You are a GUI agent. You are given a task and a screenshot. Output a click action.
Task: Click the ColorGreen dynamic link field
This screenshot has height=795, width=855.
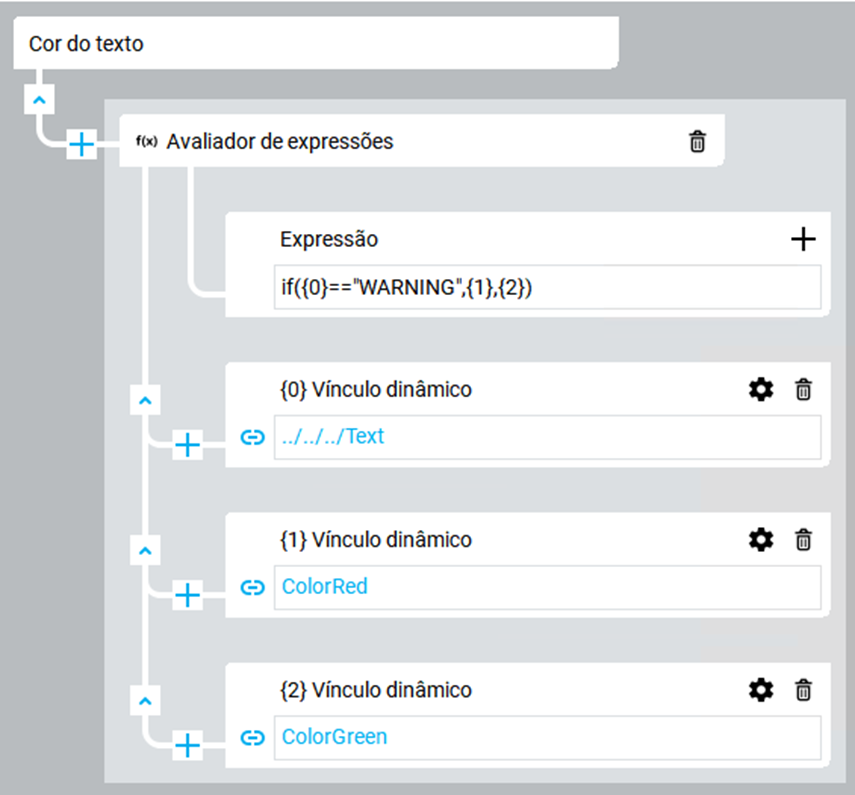point(547,738)
